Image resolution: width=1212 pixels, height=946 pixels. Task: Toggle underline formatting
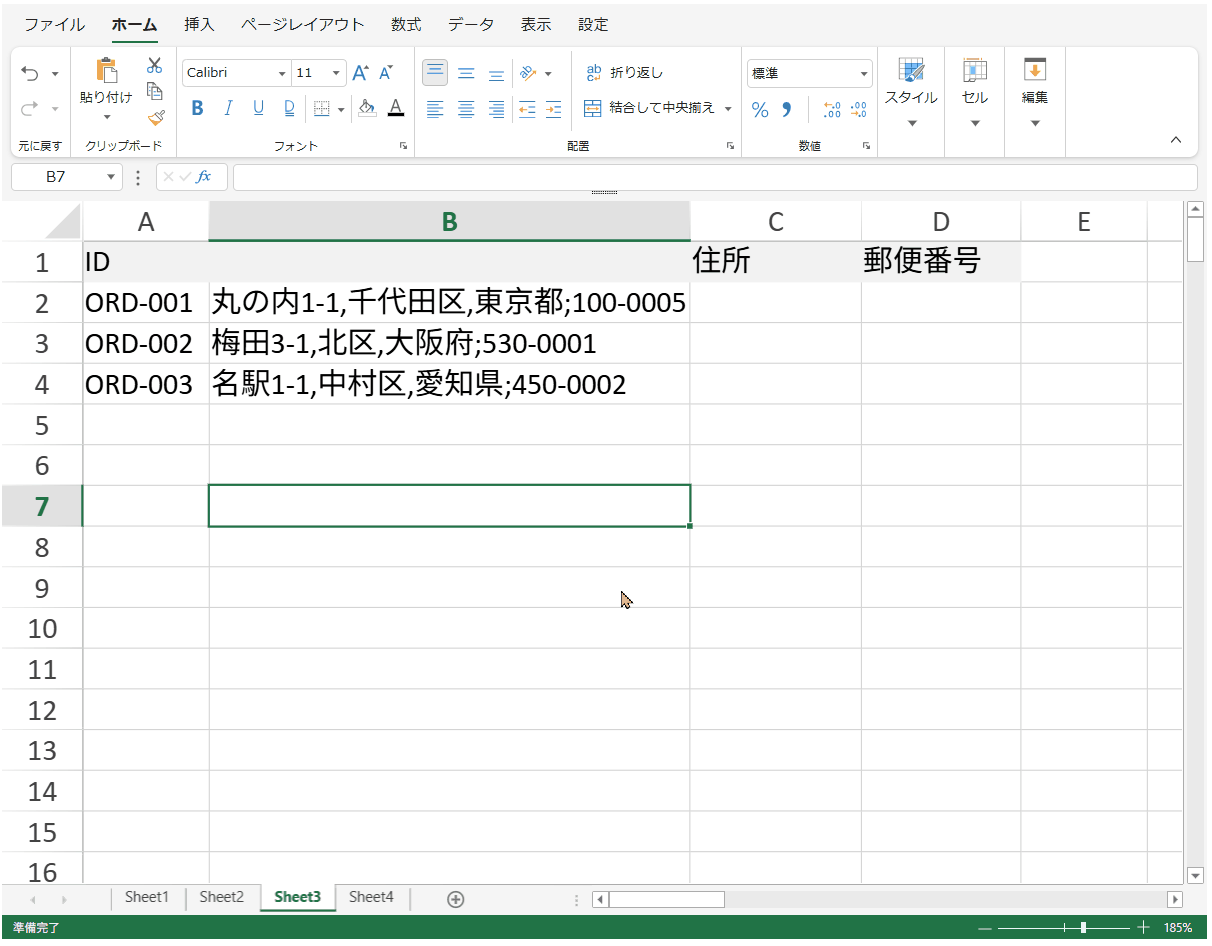(x=257, y=108)
